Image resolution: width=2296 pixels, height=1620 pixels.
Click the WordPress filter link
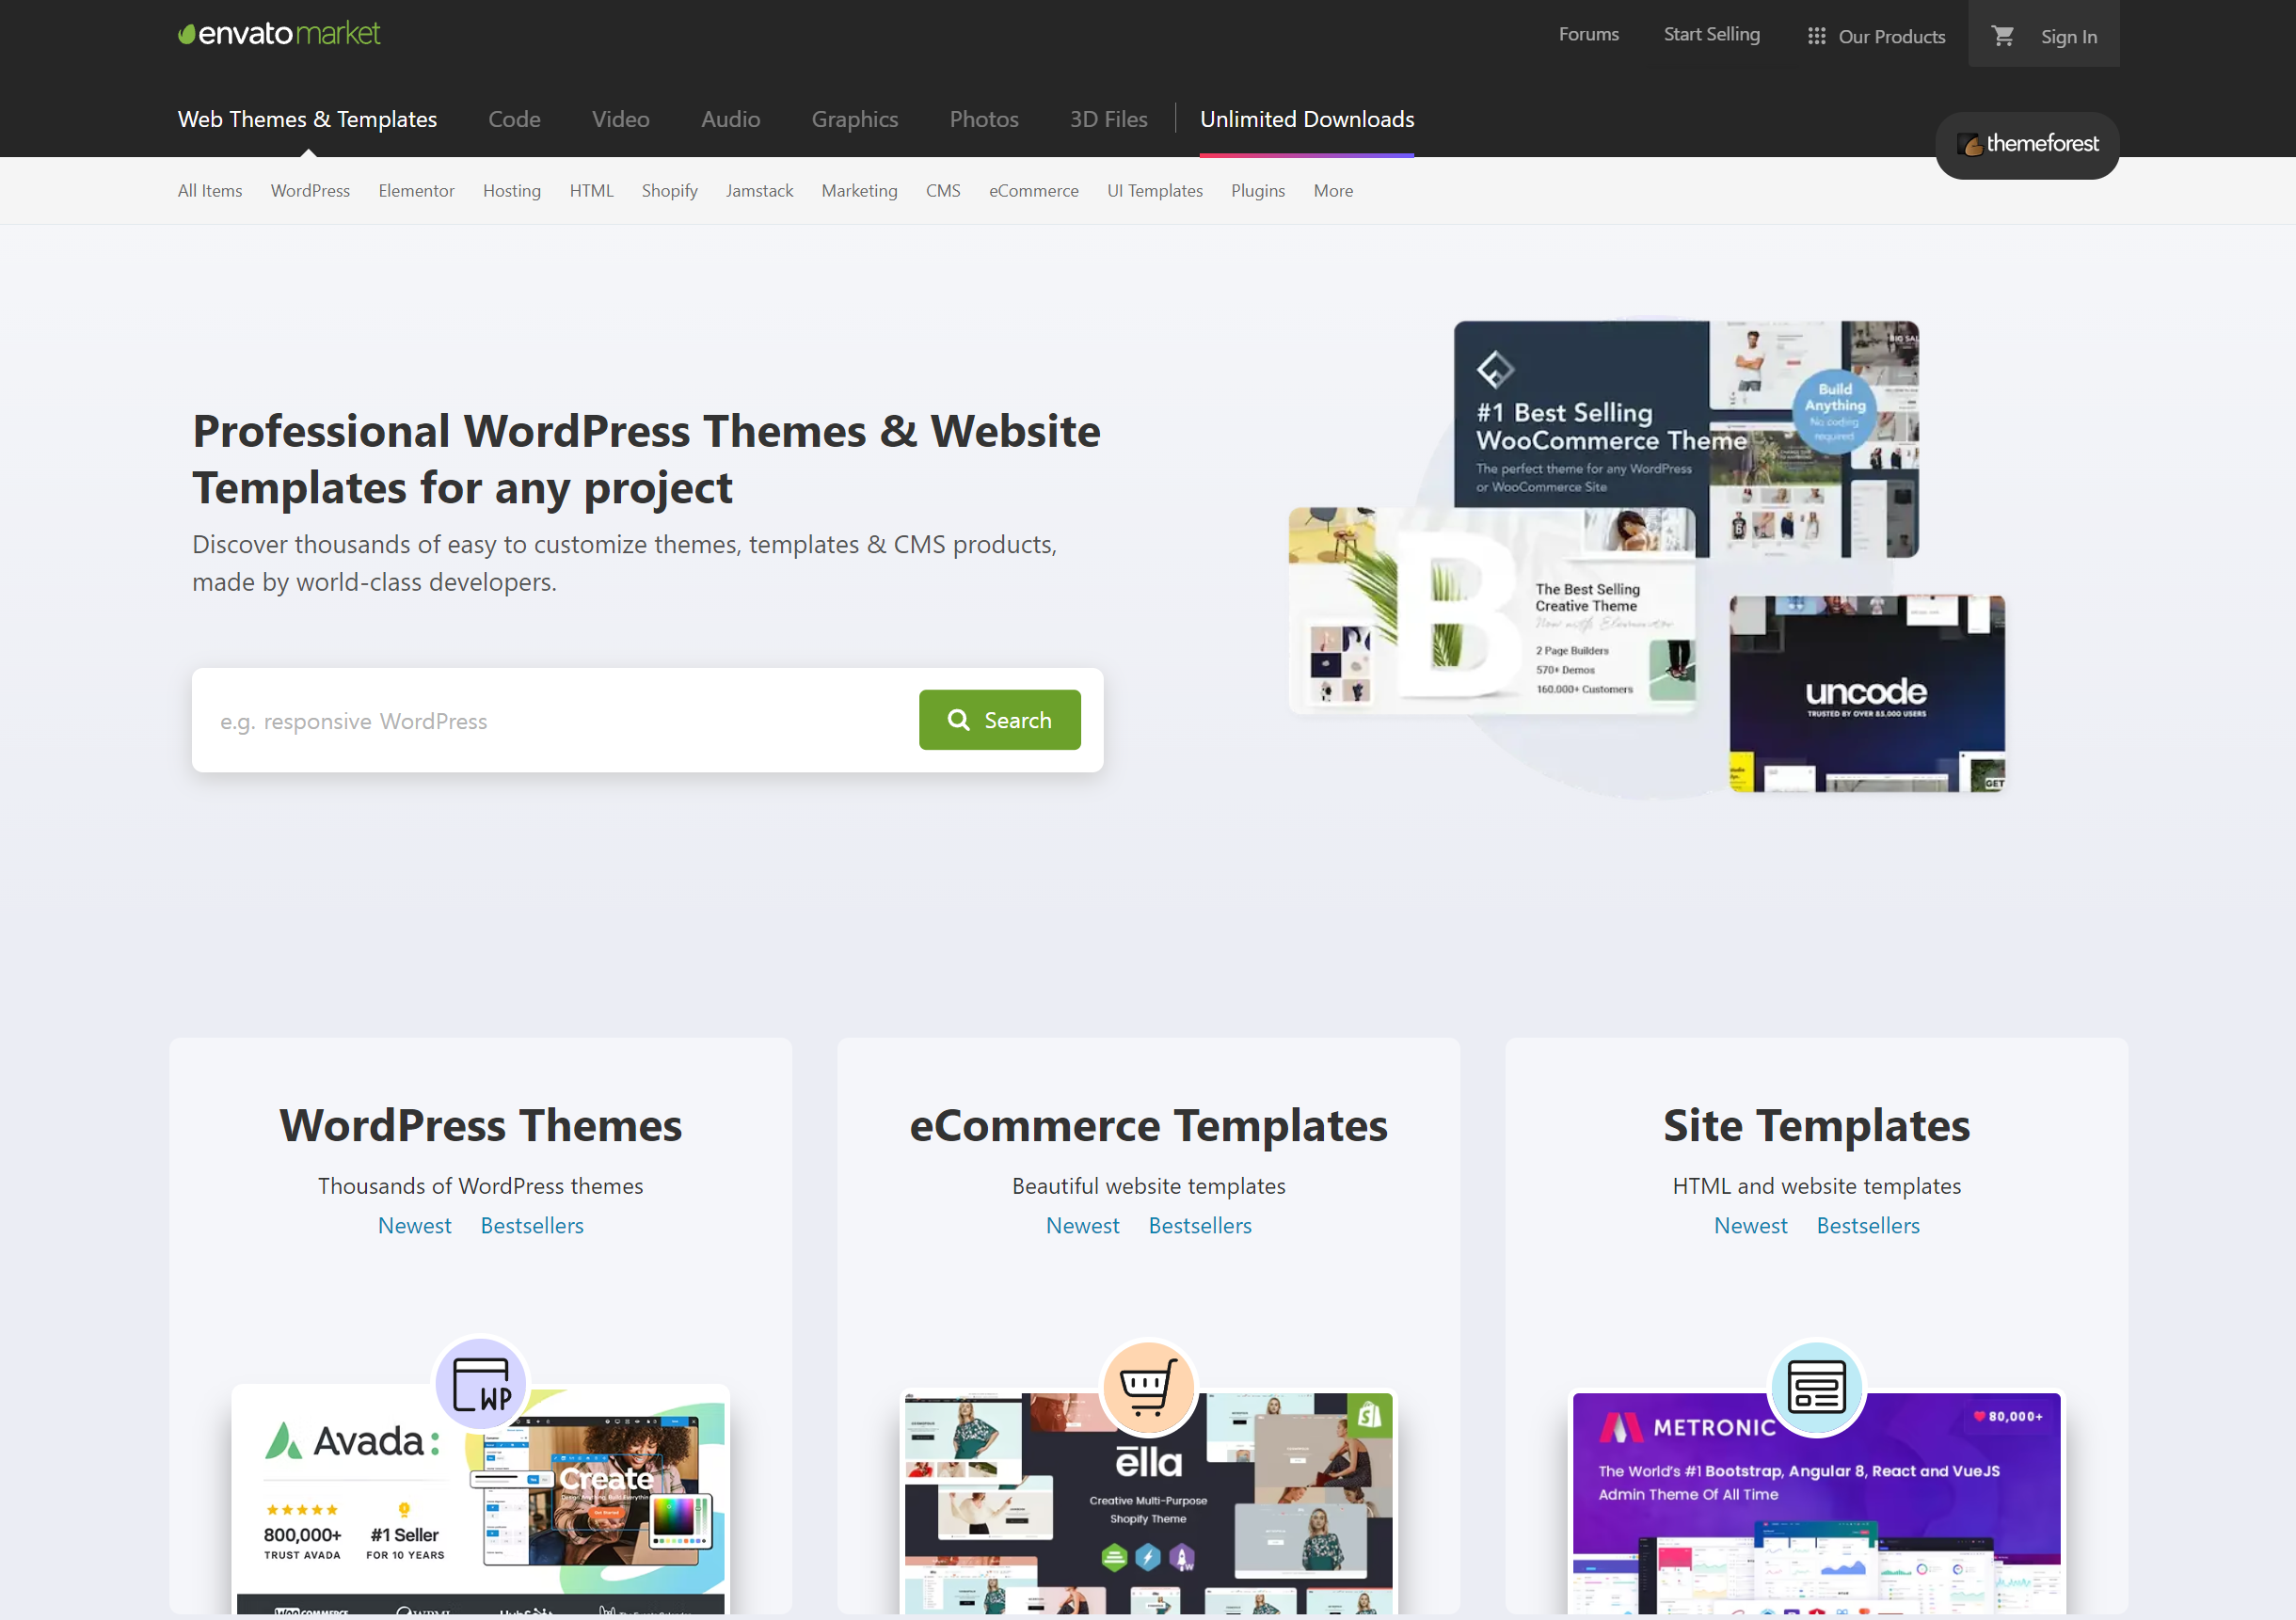309,189
